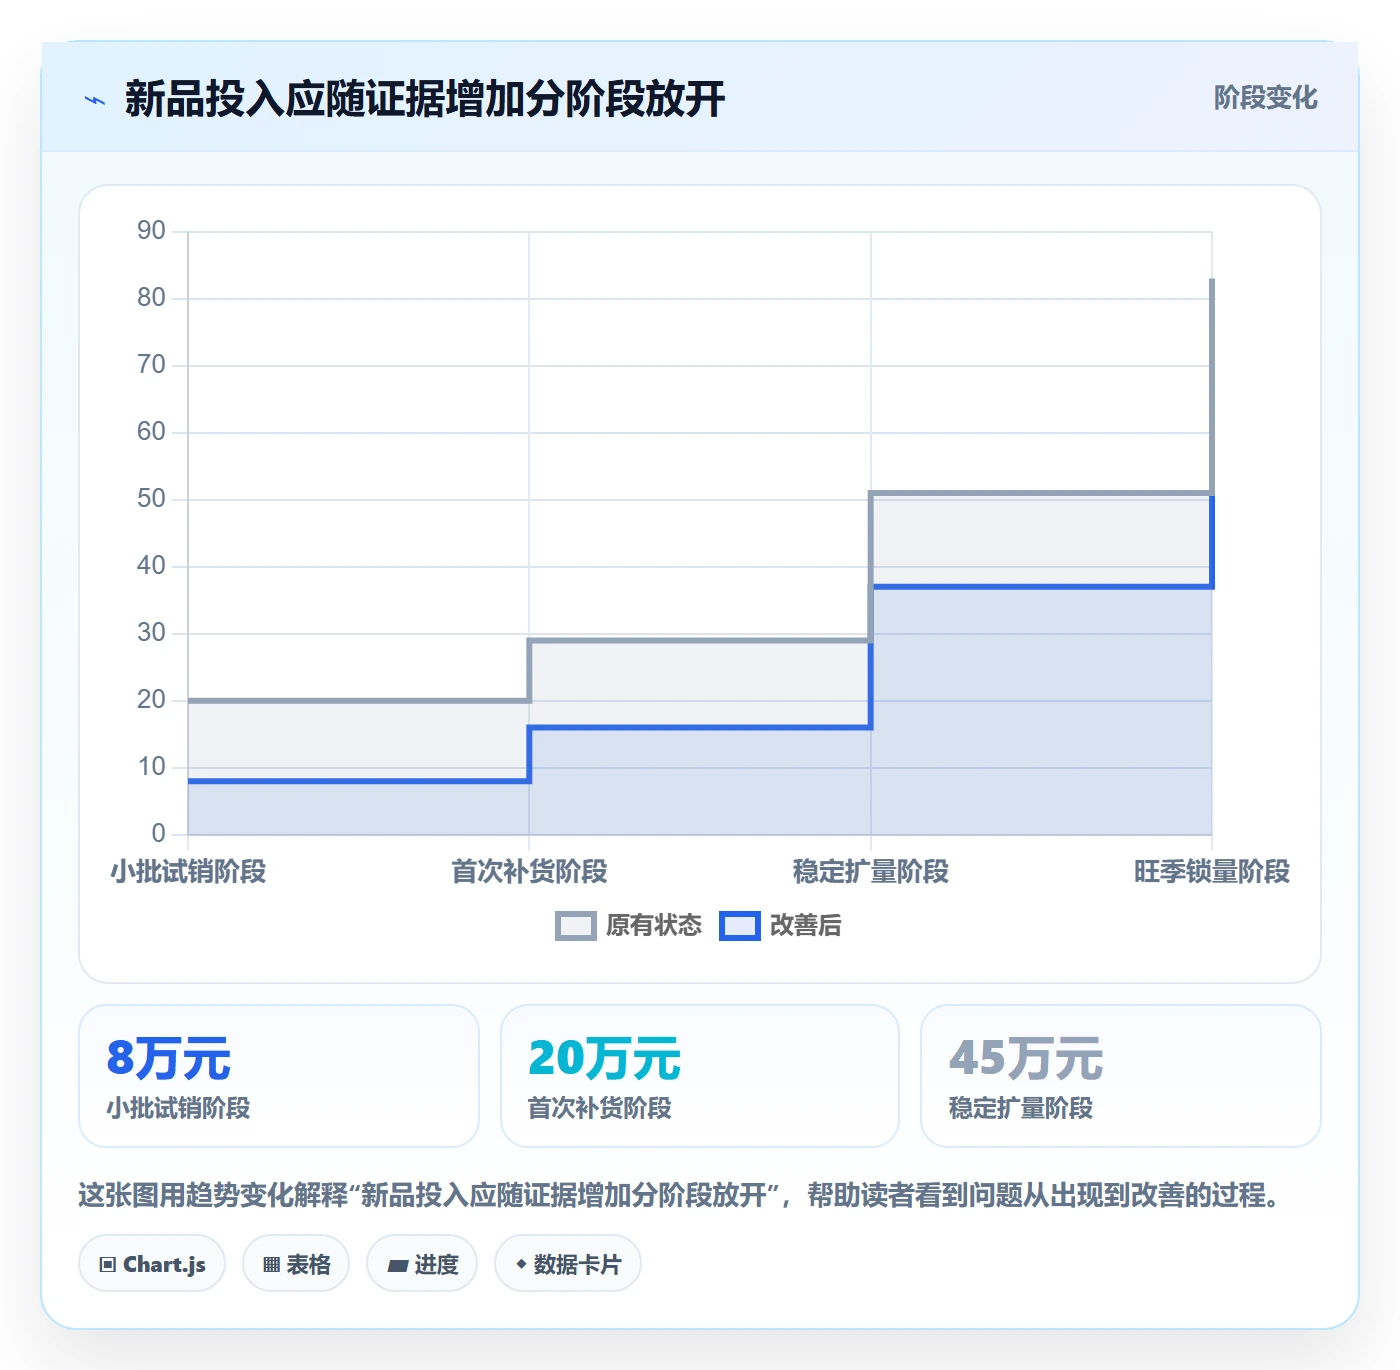Click the 小批试销阶段 caption under 8万元
The image size is (1400, 1370).
[178, 1108]
